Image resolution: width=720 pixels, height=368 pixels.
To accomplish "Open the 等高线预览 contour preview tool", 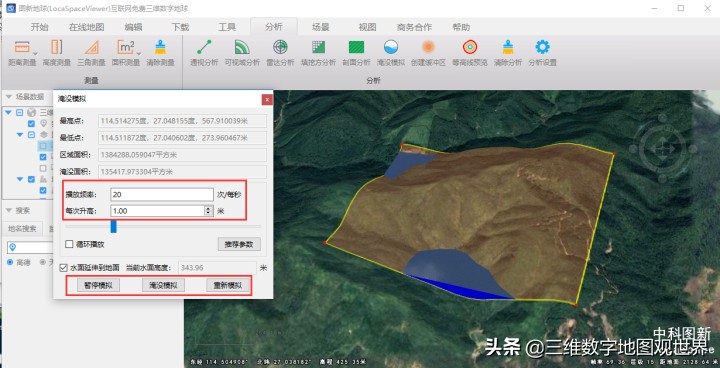I will point(470,53).
